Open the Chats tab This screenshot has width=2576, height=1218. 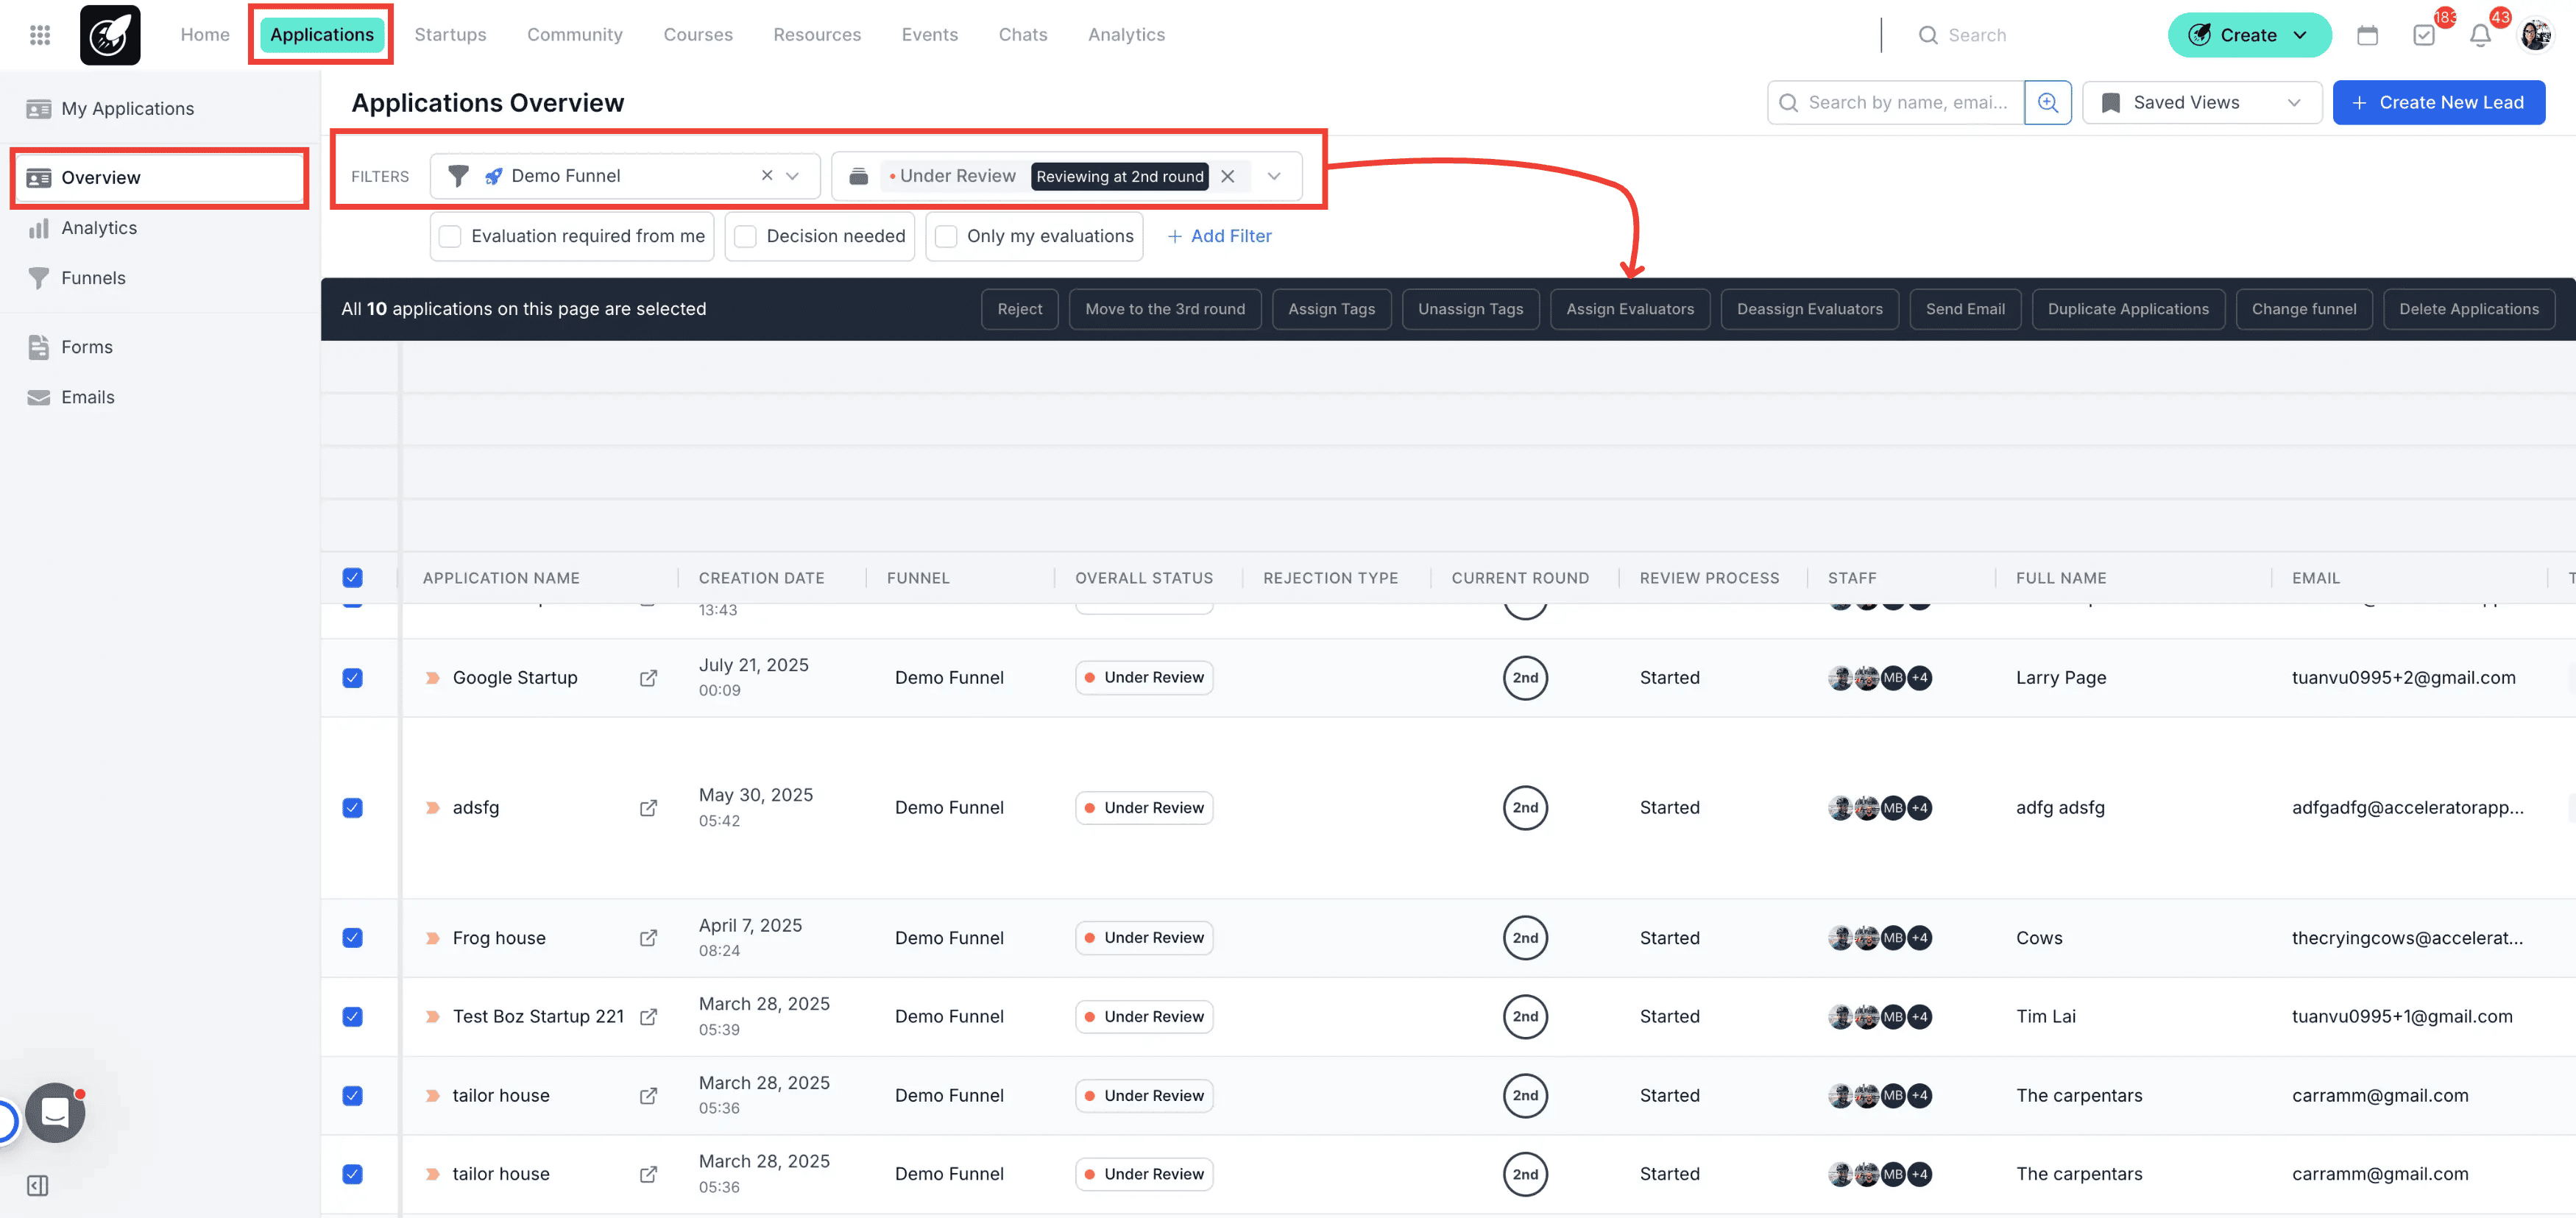(x=1023, y=35)
